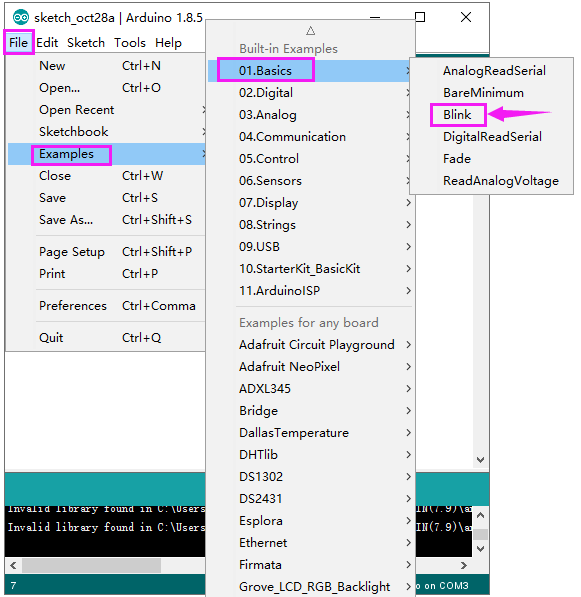Click horizontal scrollbar right arrow
Viewport: 581px width, 597px height.
tap(463, 565)
